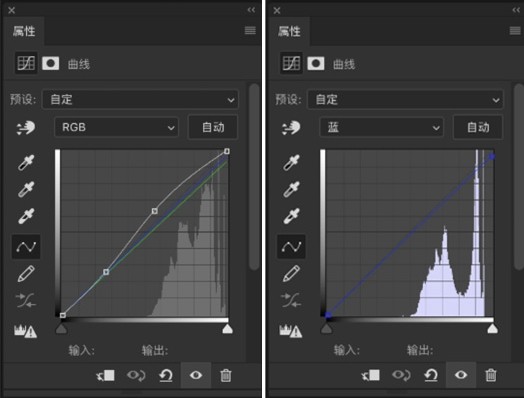Click the white point slider under blue curve
This screenshot has height=398, width=524.
[492, 329]
